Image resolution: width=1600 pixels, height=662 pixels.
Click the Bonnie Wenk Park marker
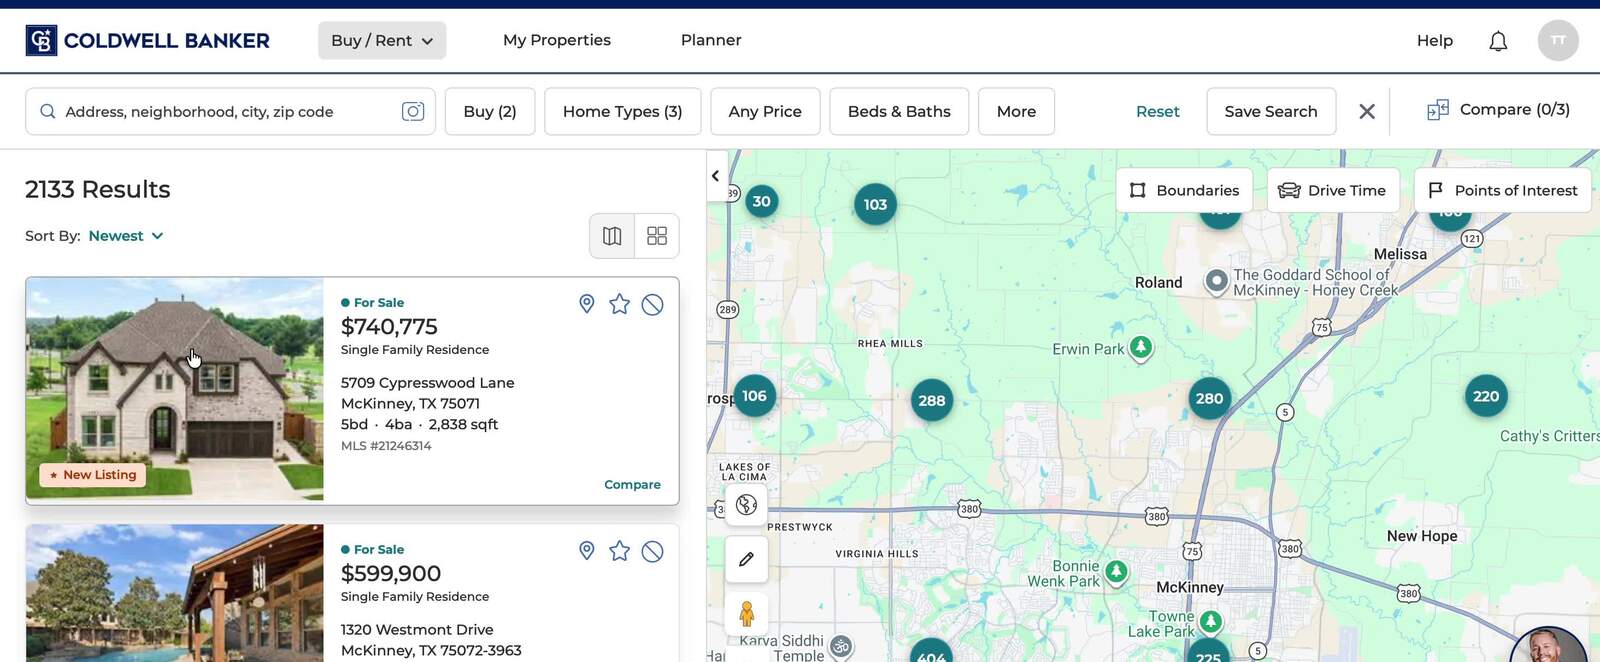[x=1116, y=572]
